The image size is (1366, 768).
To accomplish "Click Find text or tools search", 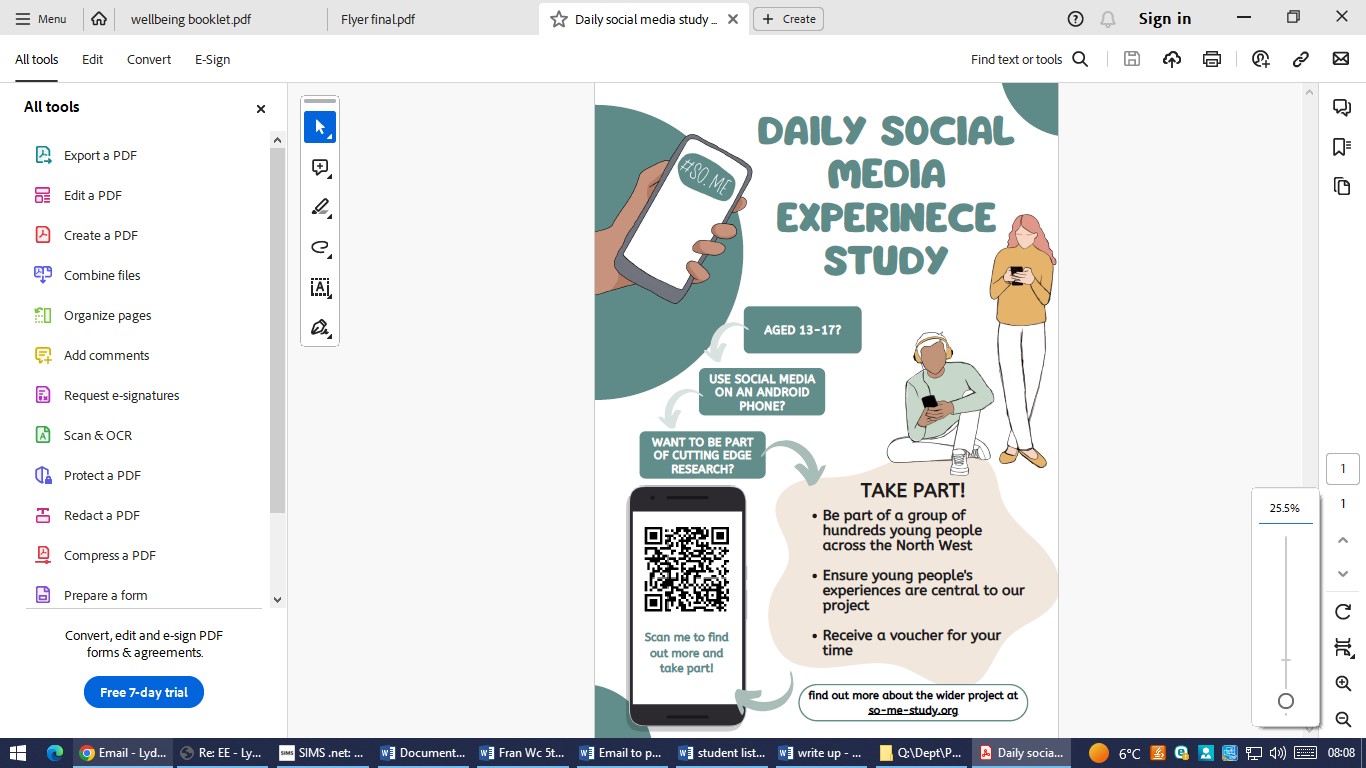I will point(1029,59).
